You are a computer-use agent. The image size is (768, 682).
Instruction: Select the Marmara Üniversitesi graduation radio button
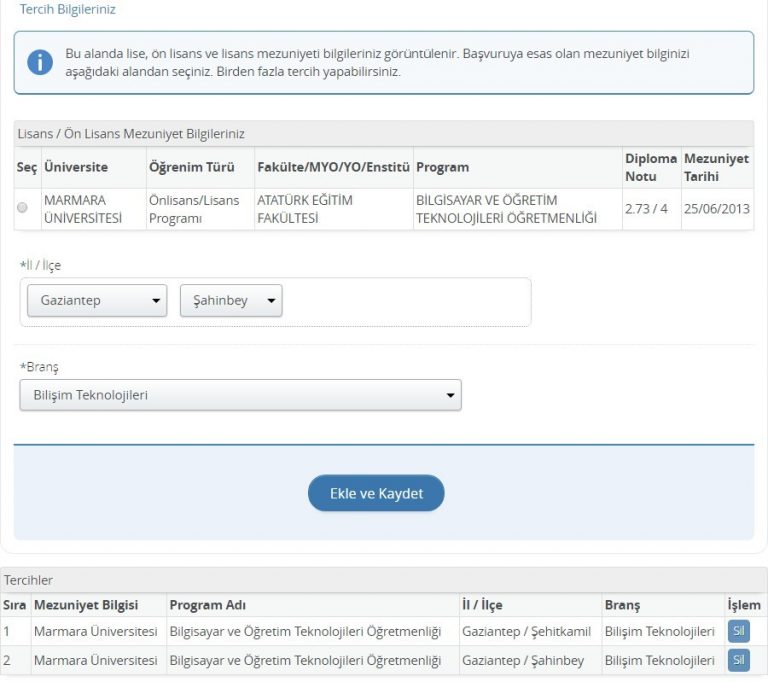pyautogui.click(x=22, y=208)
